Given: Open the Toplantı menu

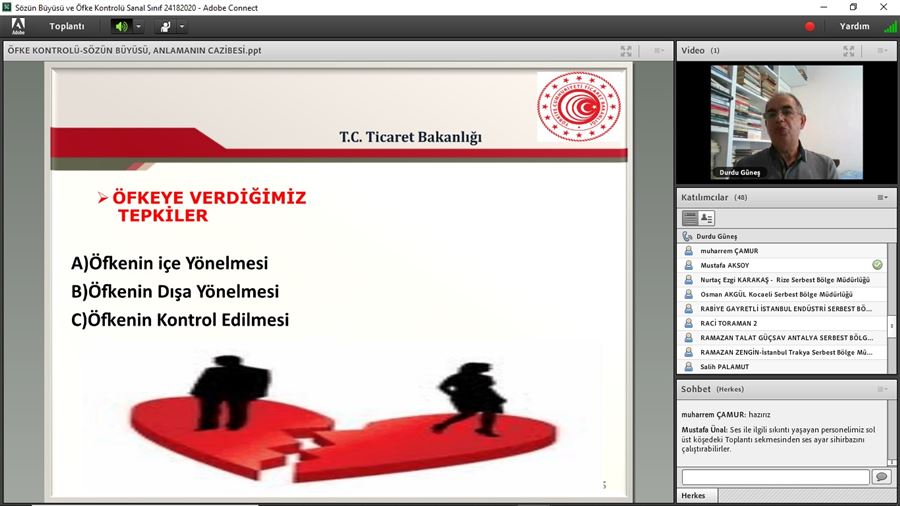Looking at the screenshot, I should point(67,26).
